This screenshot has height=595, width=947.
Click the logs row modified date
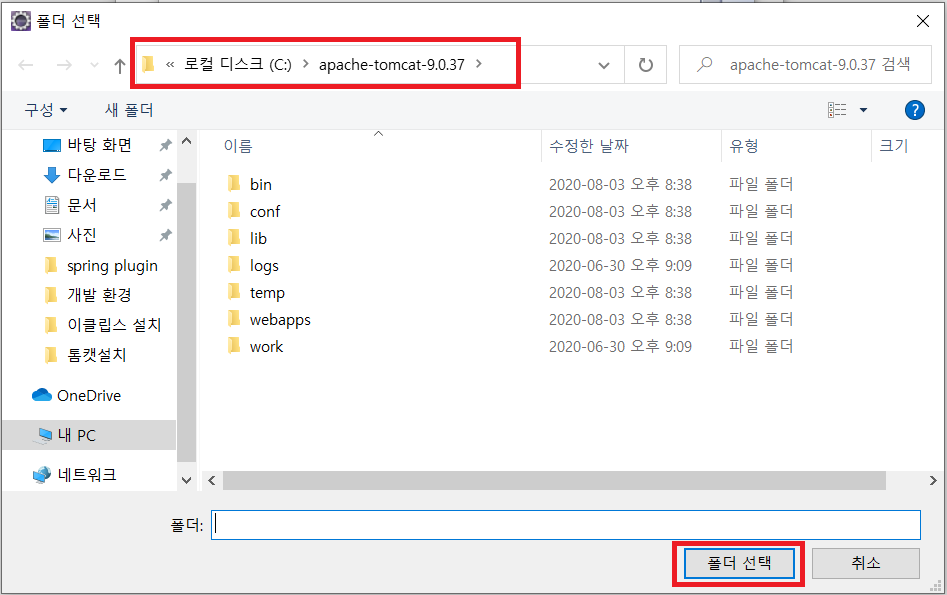[x=620, y=266]
